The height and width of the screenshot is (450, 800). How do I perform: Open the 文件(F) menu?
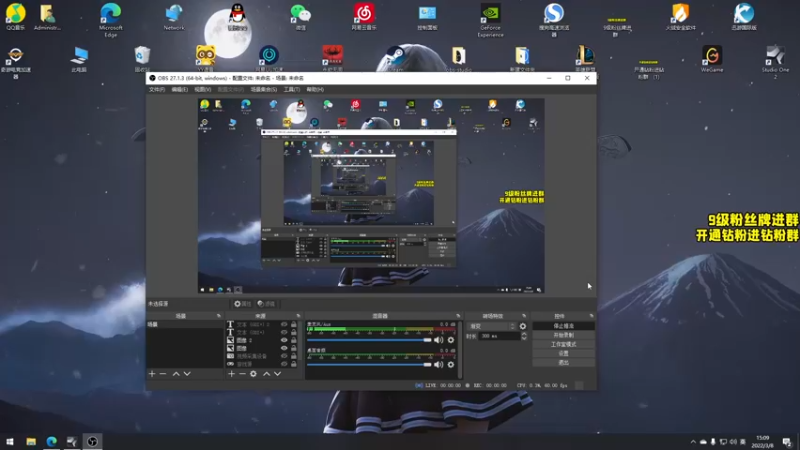click(x=157, y=90)
